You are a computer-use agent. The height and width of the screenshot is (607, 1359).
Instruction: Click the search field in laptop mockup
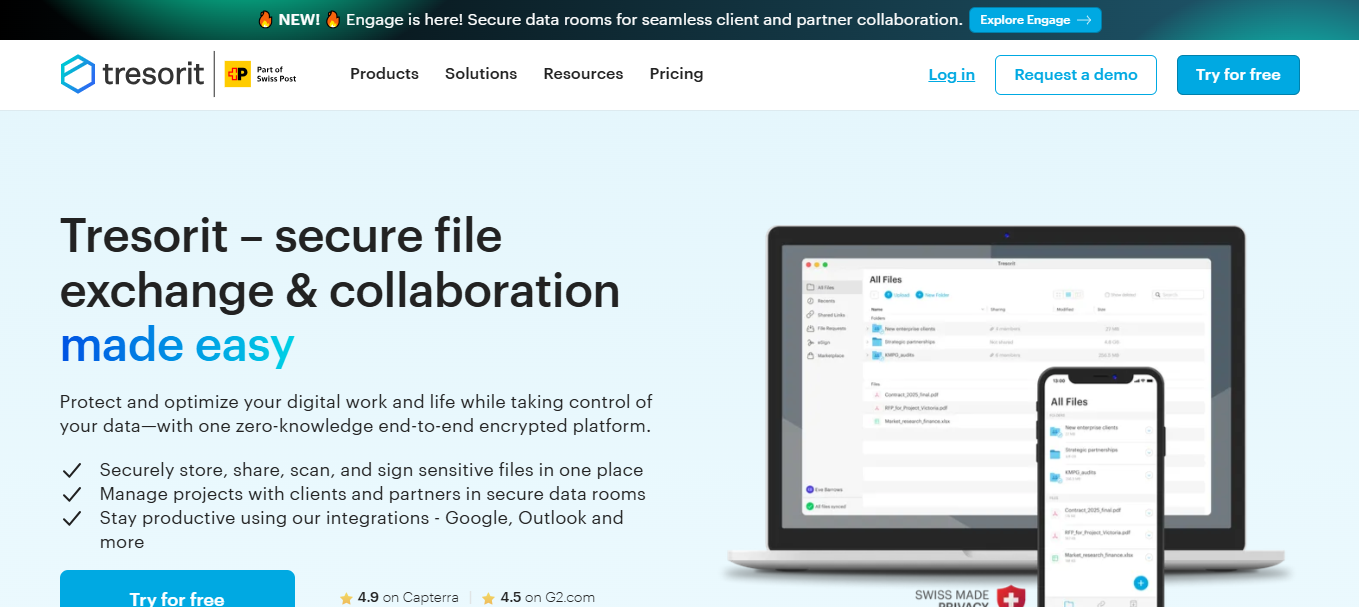tap(1180, 295)
